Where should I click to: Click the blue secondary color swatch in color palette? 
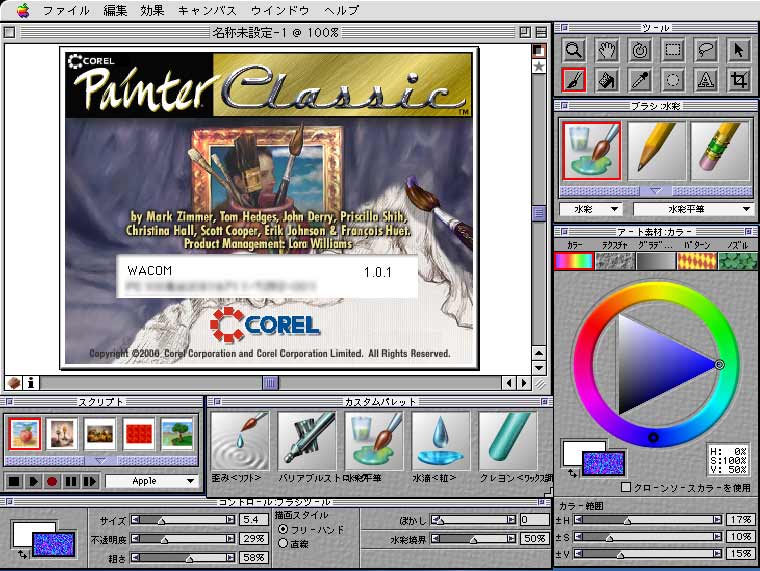point(603,463)
